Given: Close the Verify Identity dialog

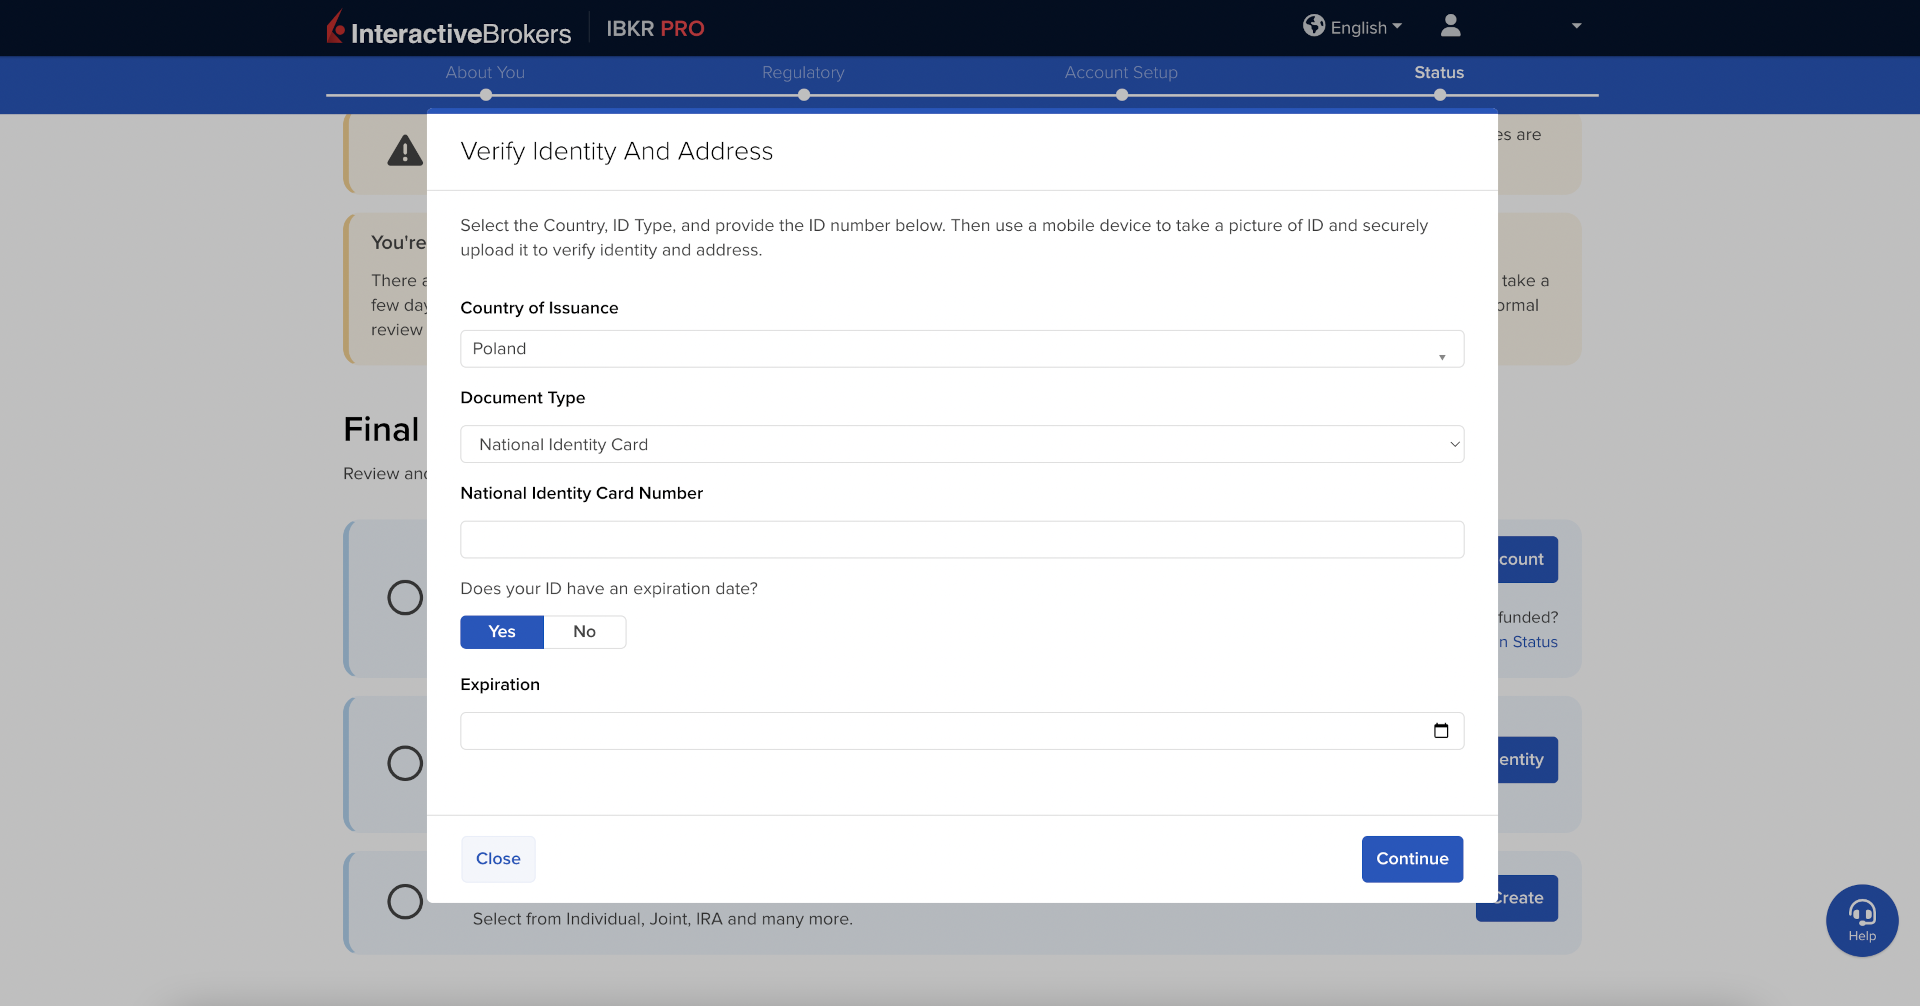Looking at the screenshot, I should (x=498, y=859).
